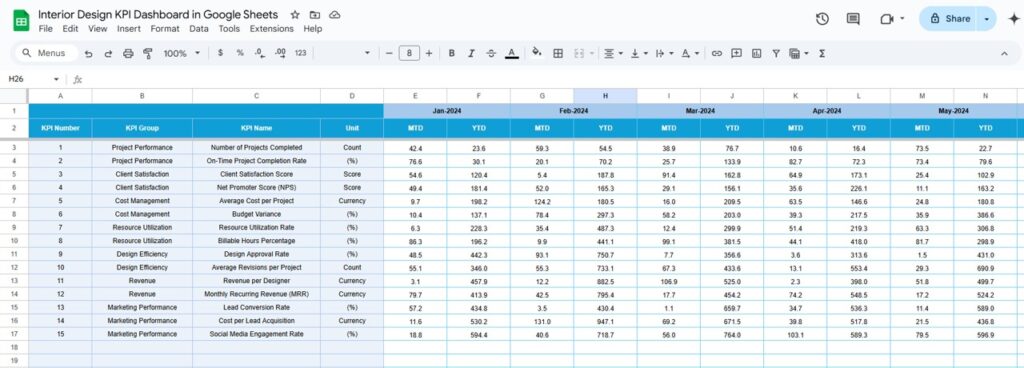Open the Extensions menu
Image resolution: width=1024 pixels, height=368 pixels.
[272, 29]
